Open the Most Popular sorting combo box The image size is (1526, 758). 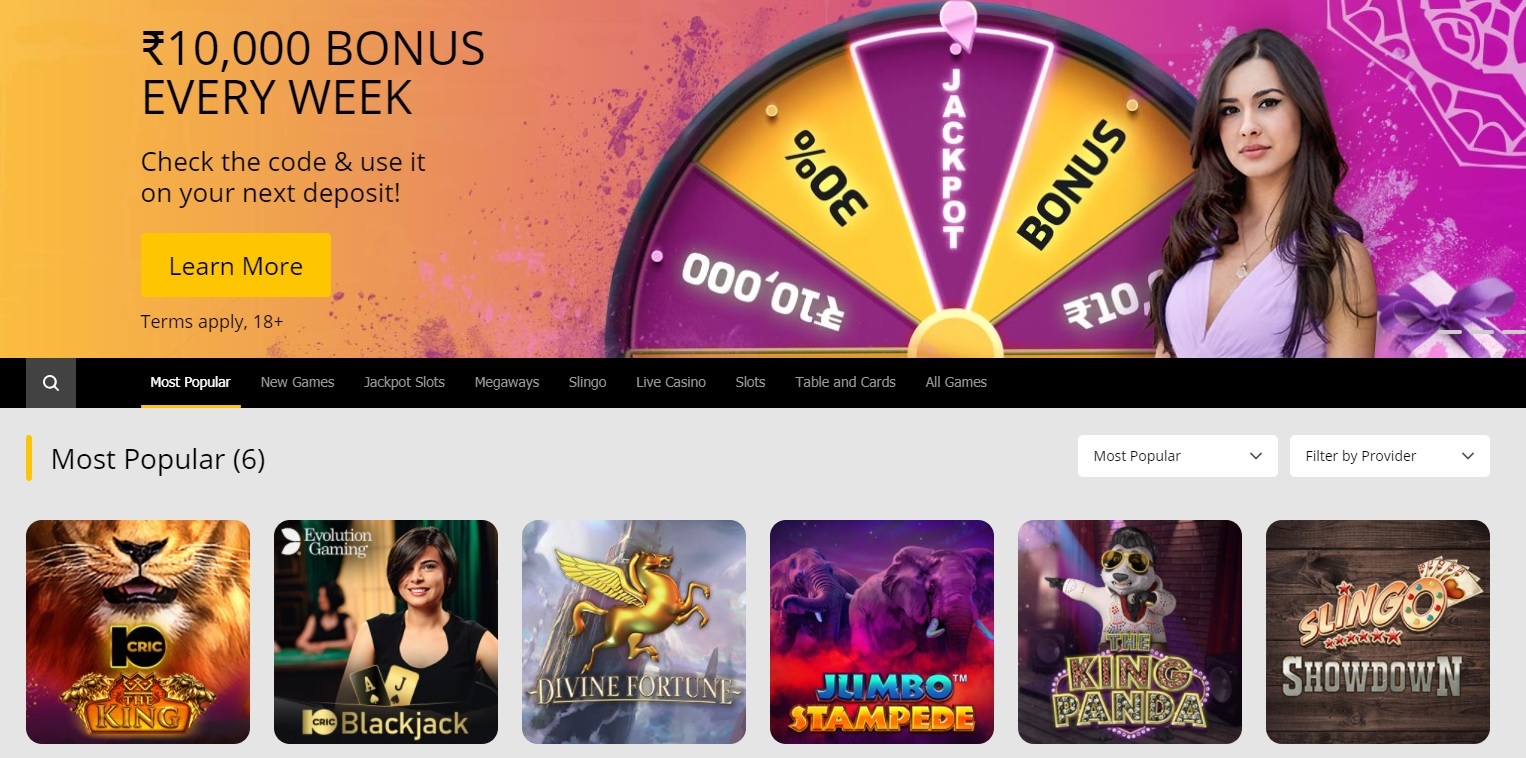click(1178, 456)
